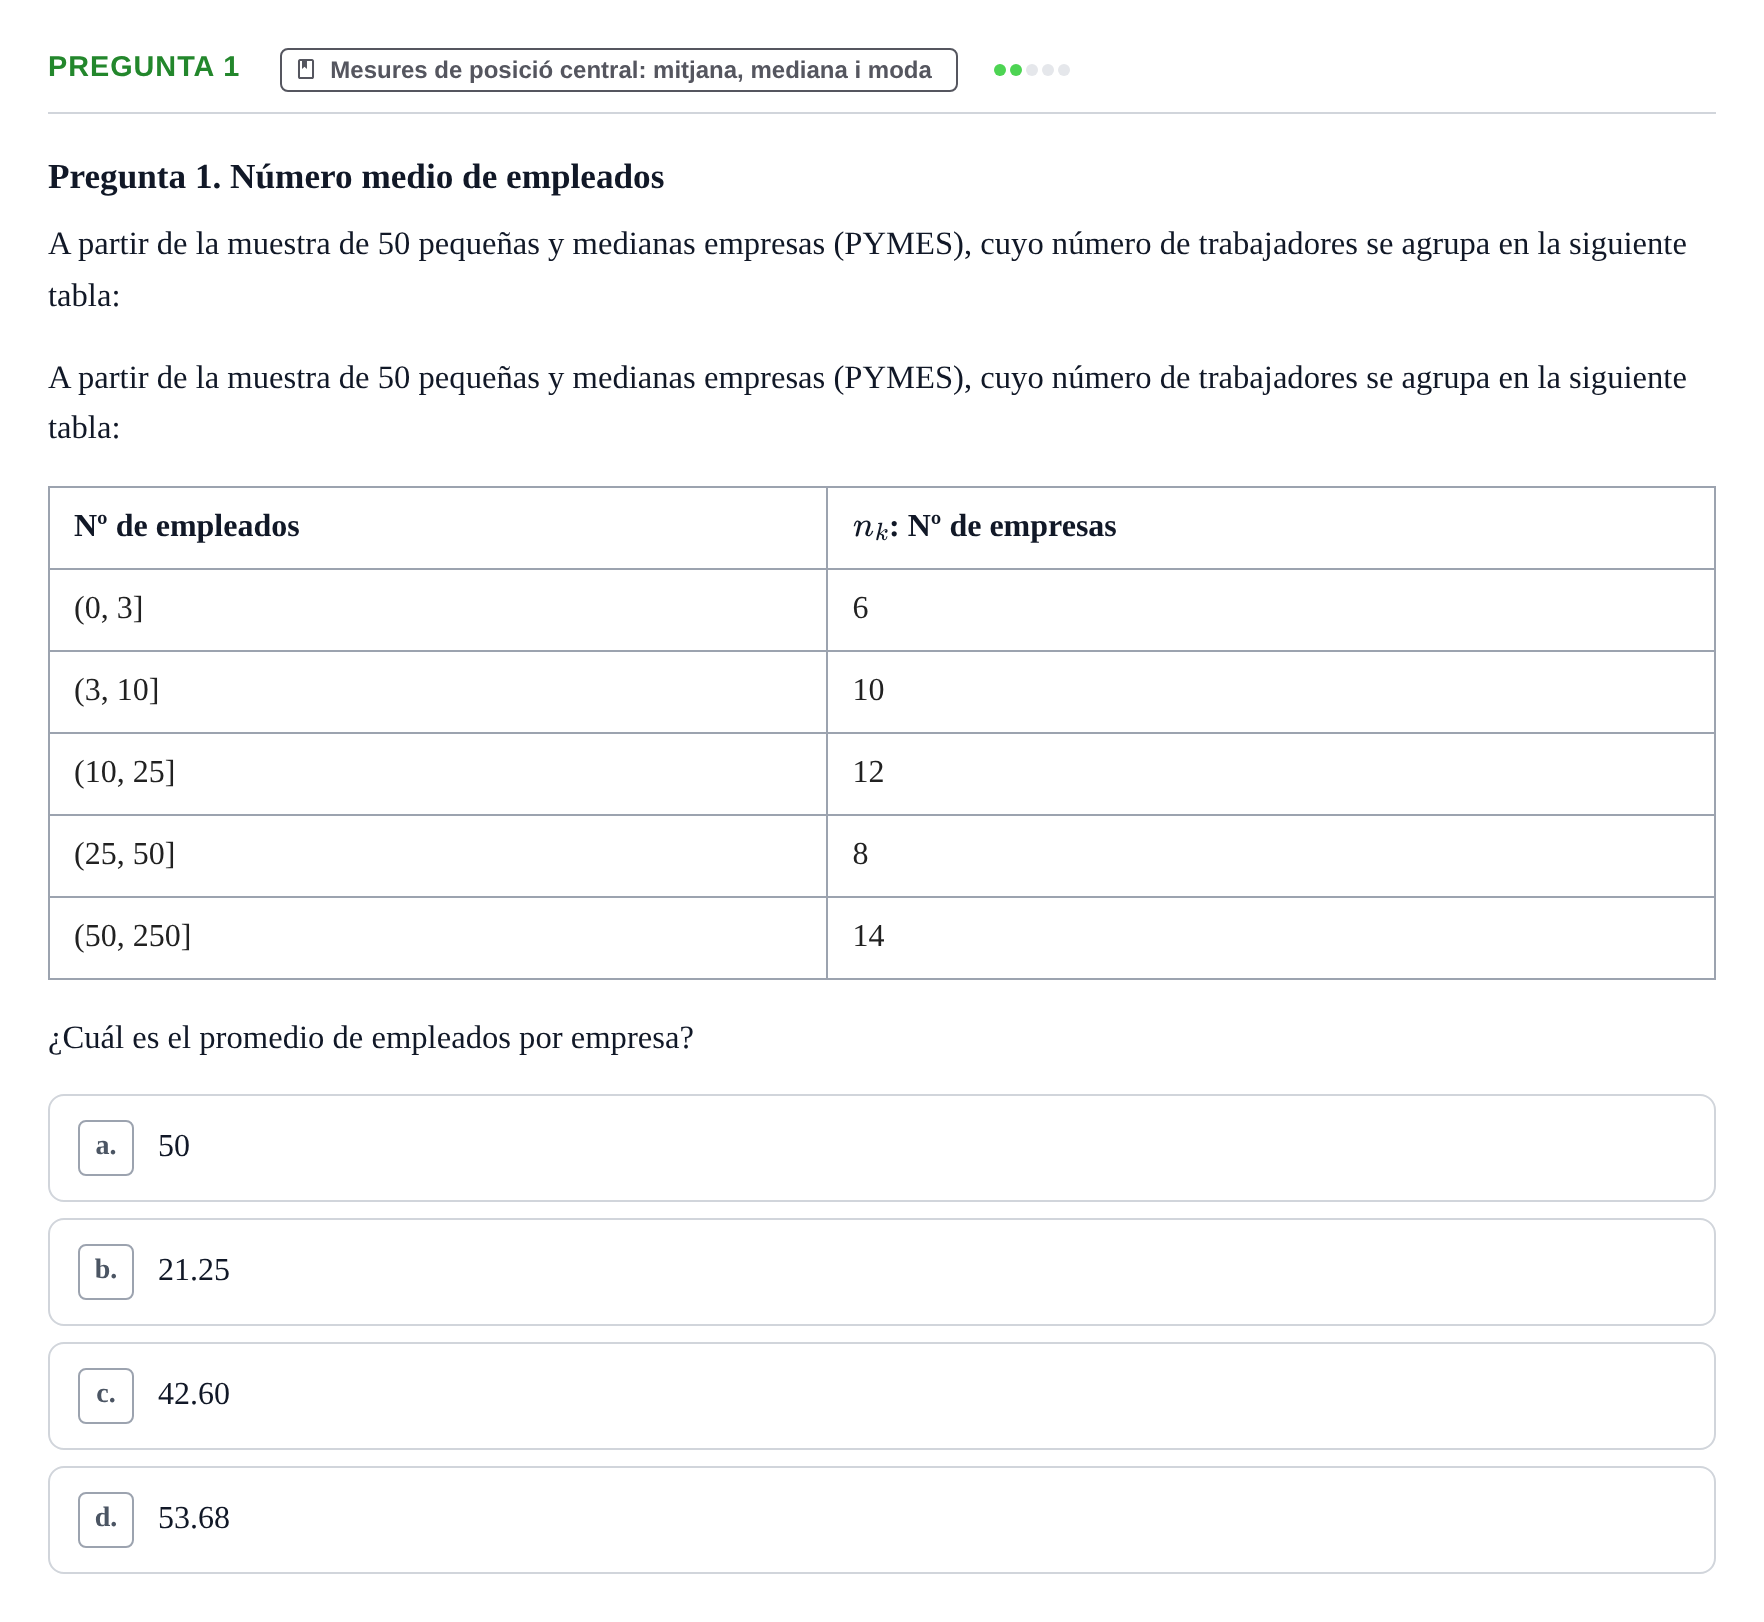The width and height of the screenshot is (1764, 1622).
Task: Click the frequency value 10 in the table
Action: pos(868,690)
